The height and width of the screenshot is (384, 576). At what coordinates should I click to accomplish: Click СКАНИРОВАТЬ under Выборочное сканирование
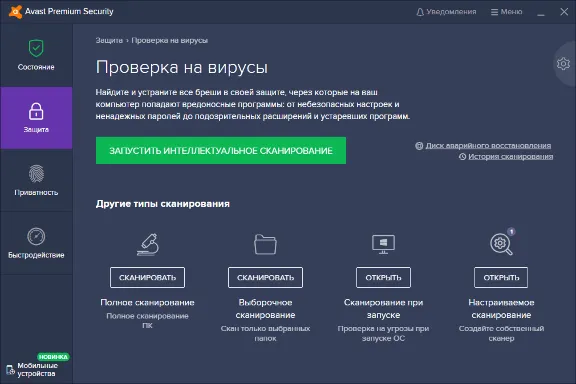coord(265,277)
